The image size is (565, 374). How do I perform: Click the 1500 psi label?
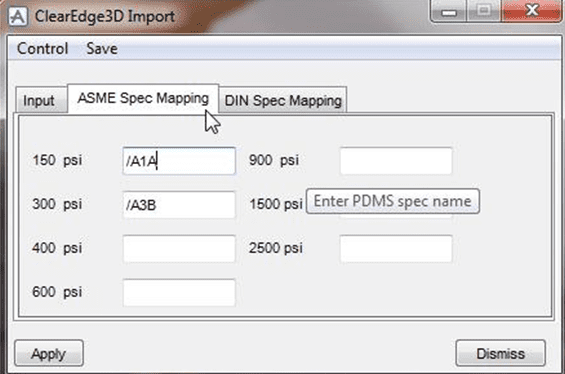tap(276, 204)
